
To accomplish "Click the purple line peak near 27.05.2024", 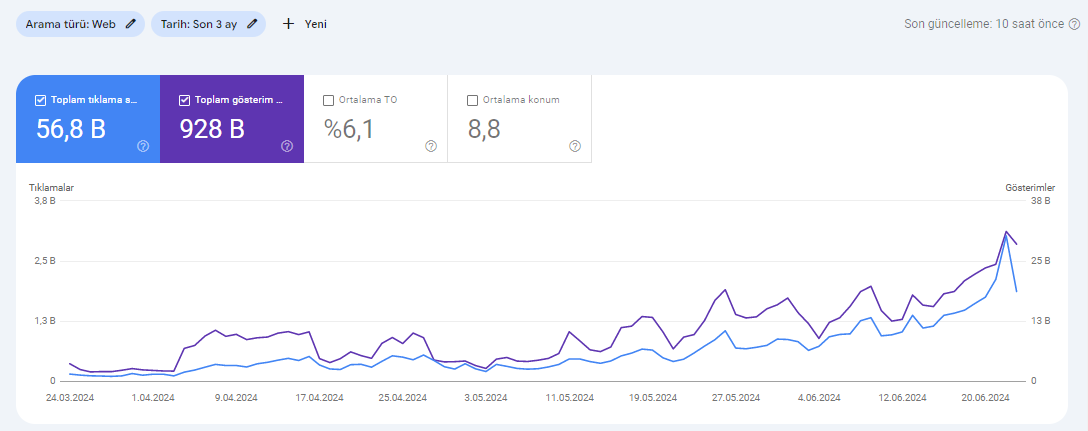I will pyautogui.click(x=728, y=289).
